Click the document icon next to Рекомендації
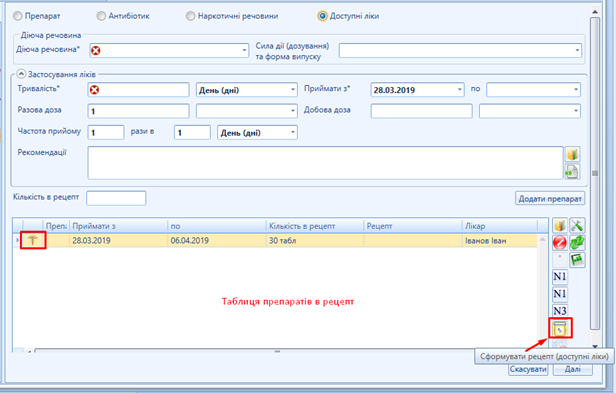Image resolution: width=616 pixels, height=393 pixels. [572, 172]
